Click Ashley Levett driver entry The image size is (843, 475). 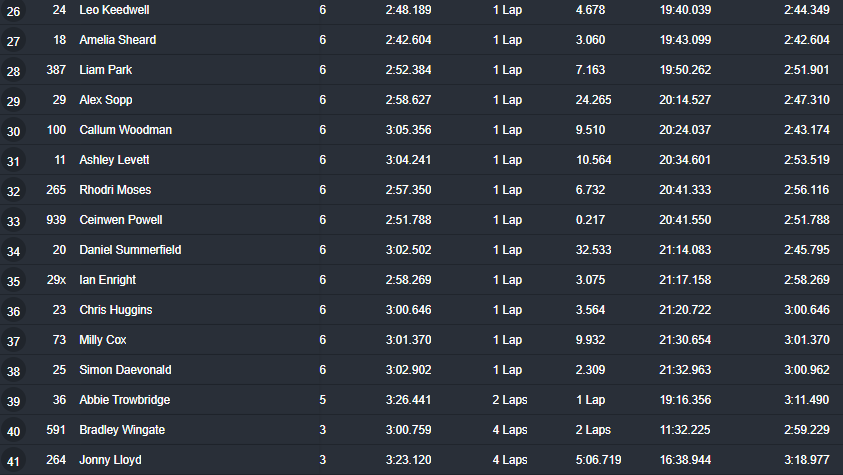[x=114, y=160]
